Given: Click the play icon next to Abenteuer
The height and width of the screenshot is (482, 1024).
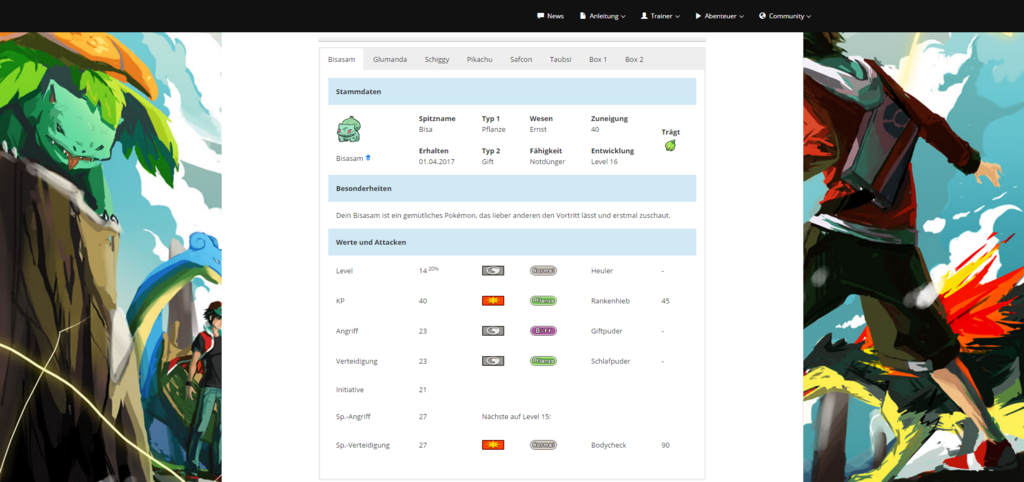Looking at the screenshot, I should coord(698,16).
